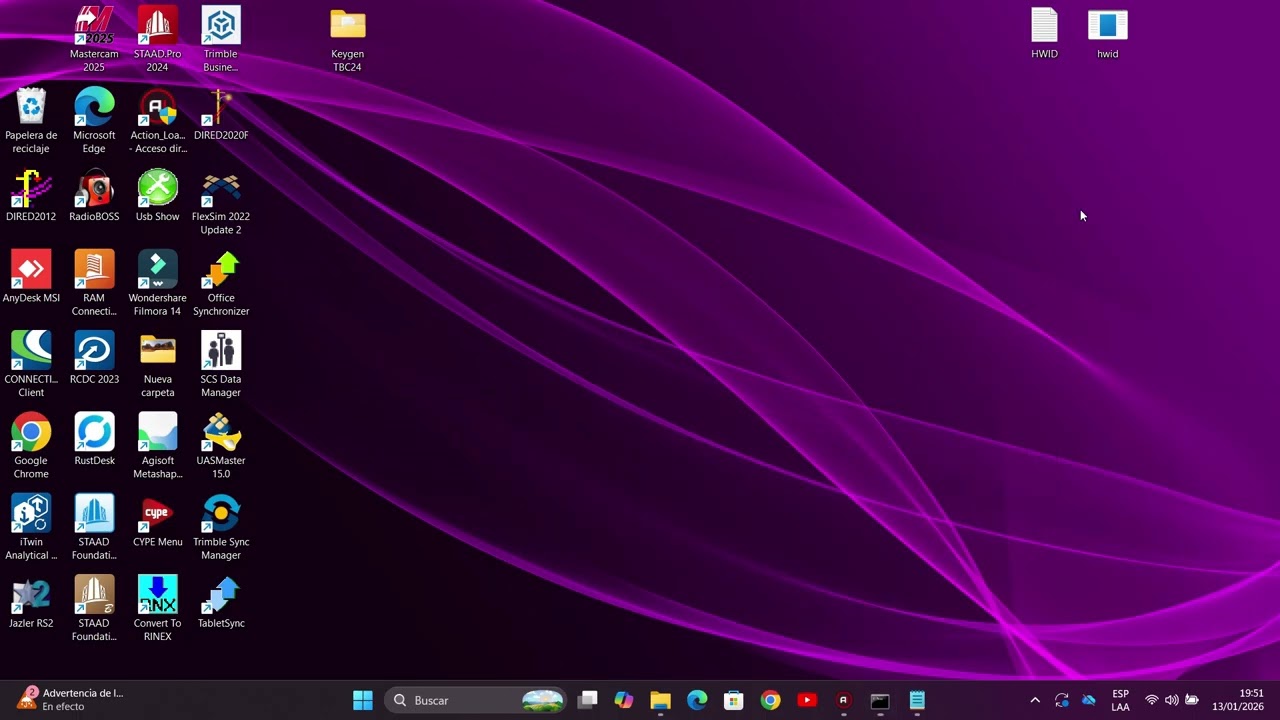Open Trimble Business Center shortcut
The image size is (1280, 720).
[221, 39]
